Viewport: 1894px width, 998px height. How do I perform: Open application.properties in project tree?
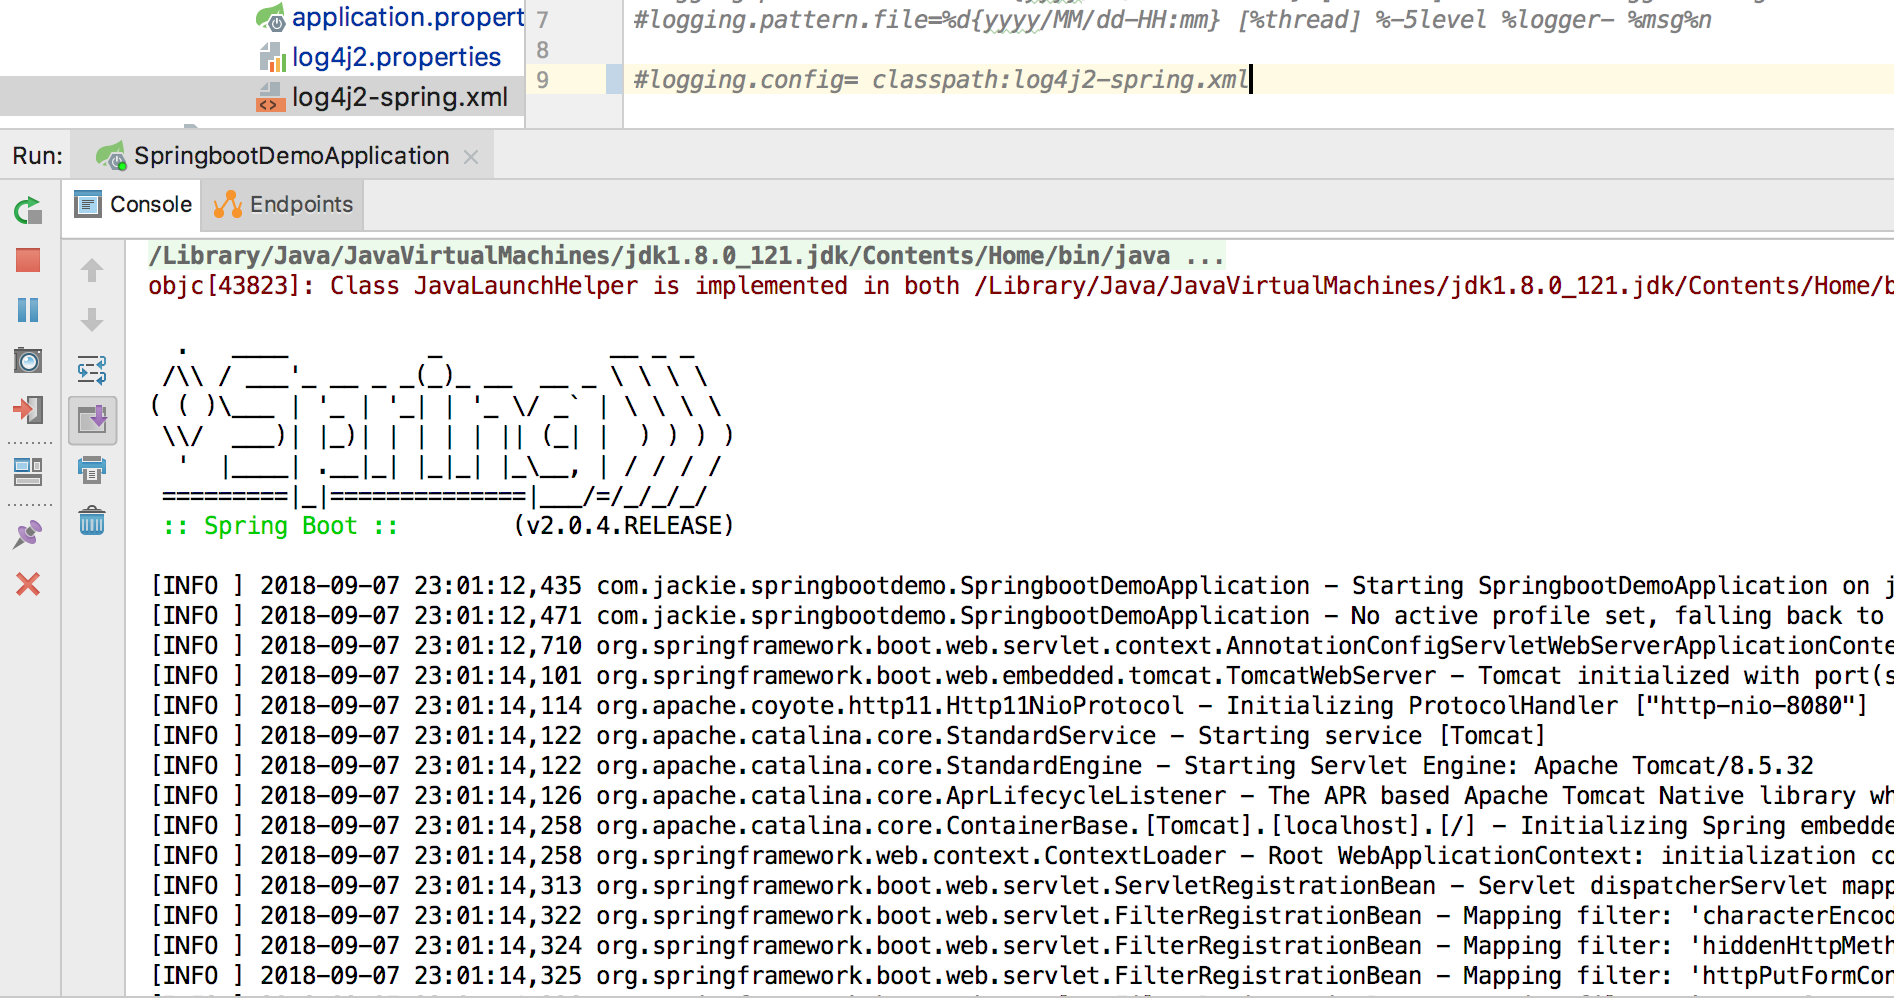coord(390,17)
